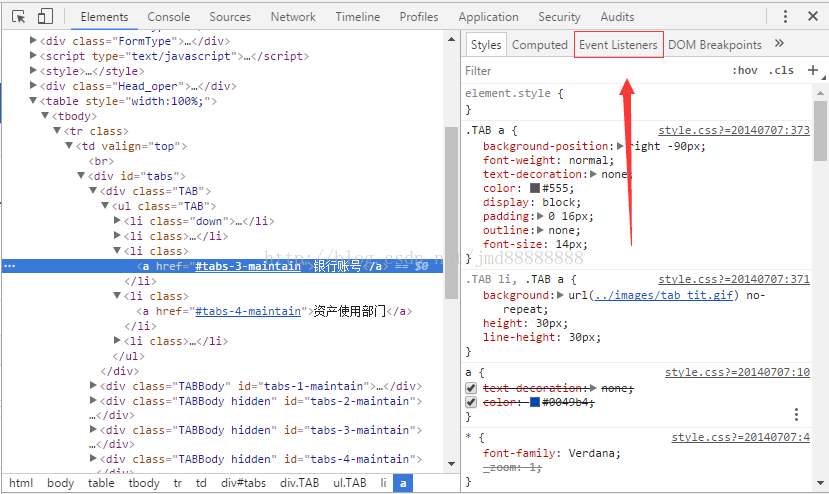Open style.css?=20140707:10 source link
This screenshot has width=829, height=494.
point(738,372)
